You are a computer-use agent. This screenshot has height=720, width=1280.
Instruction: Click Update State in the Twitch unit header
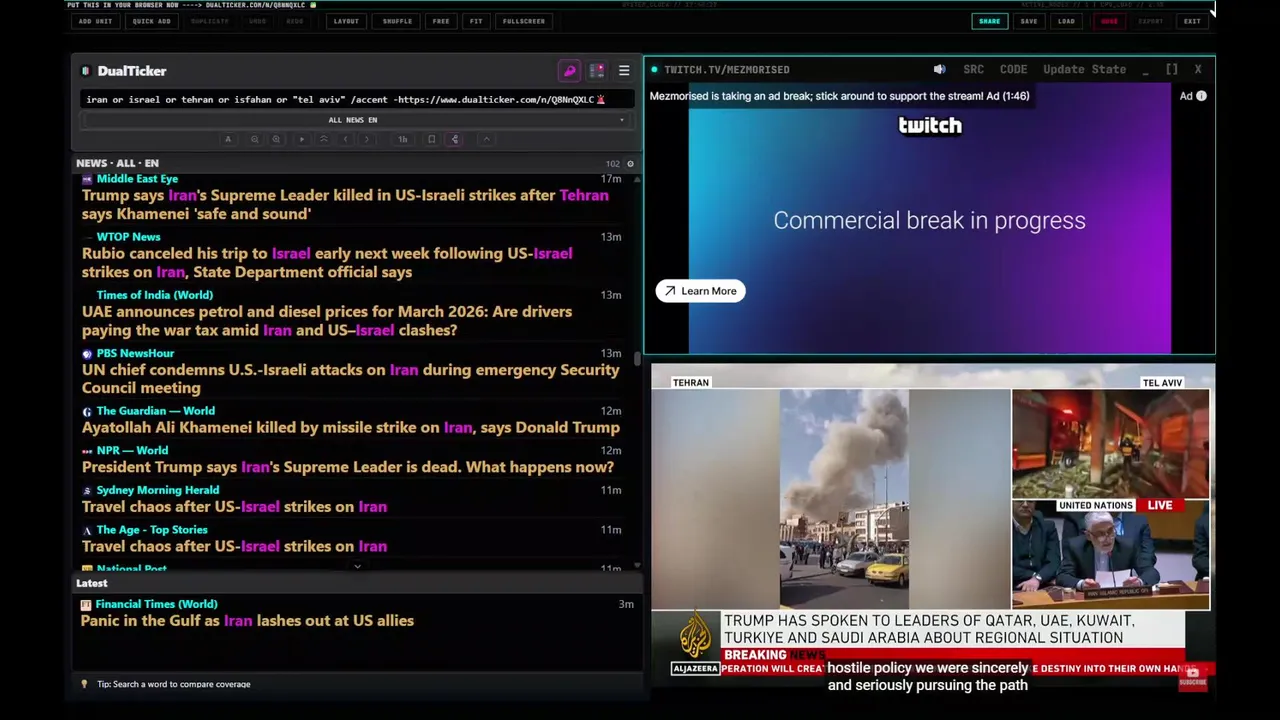click(1084, 69)
